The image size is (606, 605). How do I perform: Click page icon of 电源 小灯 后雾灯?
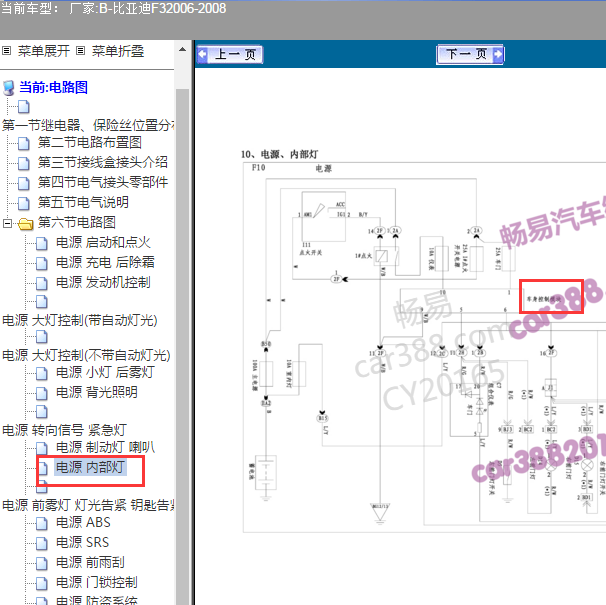42,373
